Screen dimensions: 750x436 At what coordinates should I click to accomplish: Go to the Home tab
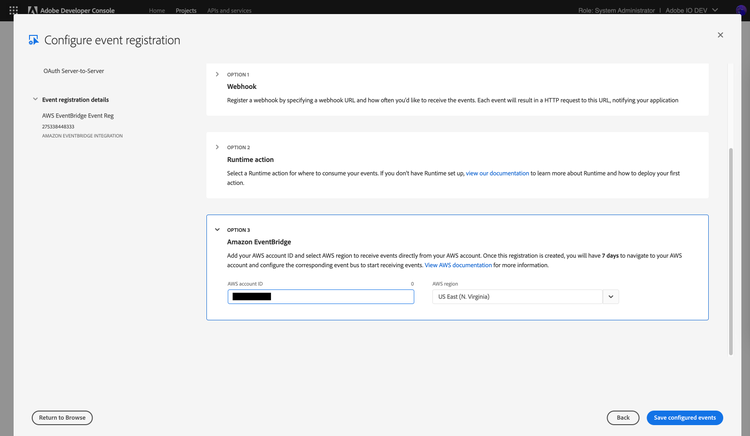157,10
